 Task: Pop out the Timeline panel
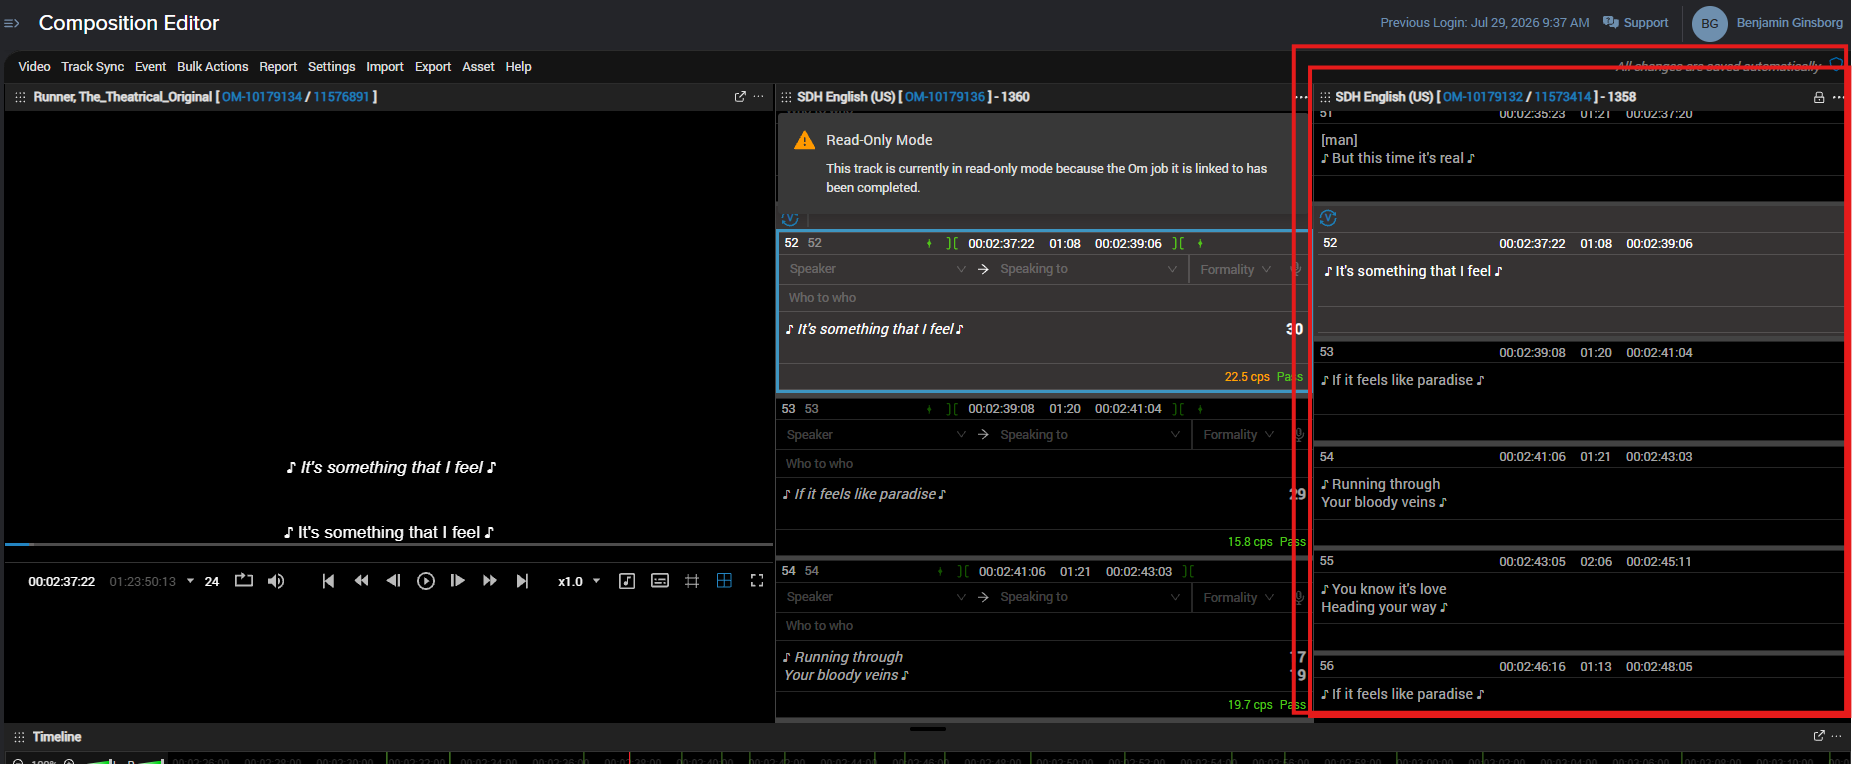pyautogui.click(x=1819, y=736)
